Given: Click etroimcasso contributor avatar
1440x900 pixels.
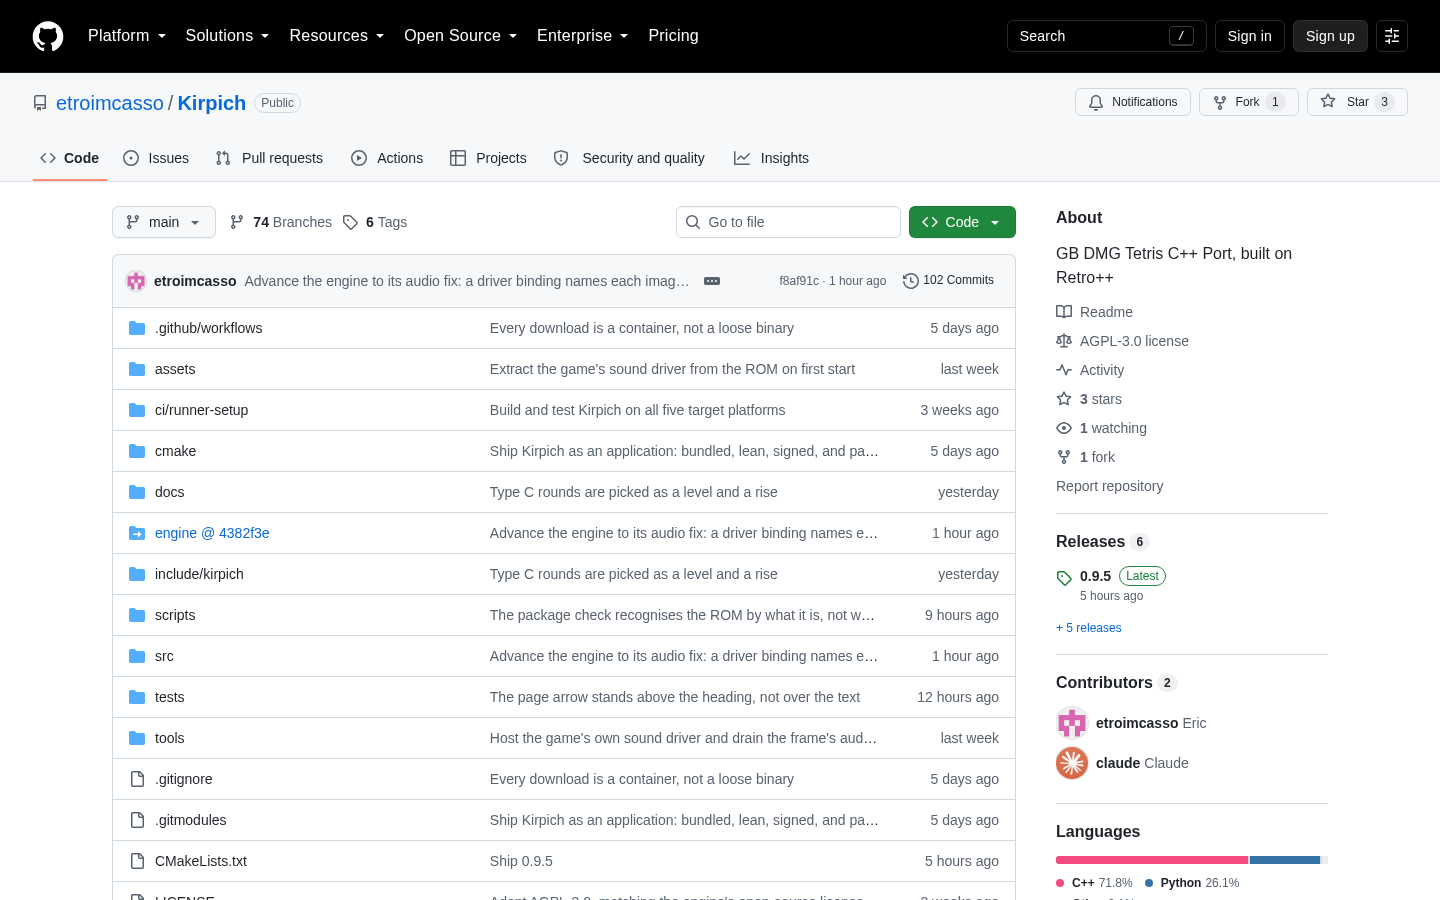Looking at the screenshot, I should [1072, 723].
